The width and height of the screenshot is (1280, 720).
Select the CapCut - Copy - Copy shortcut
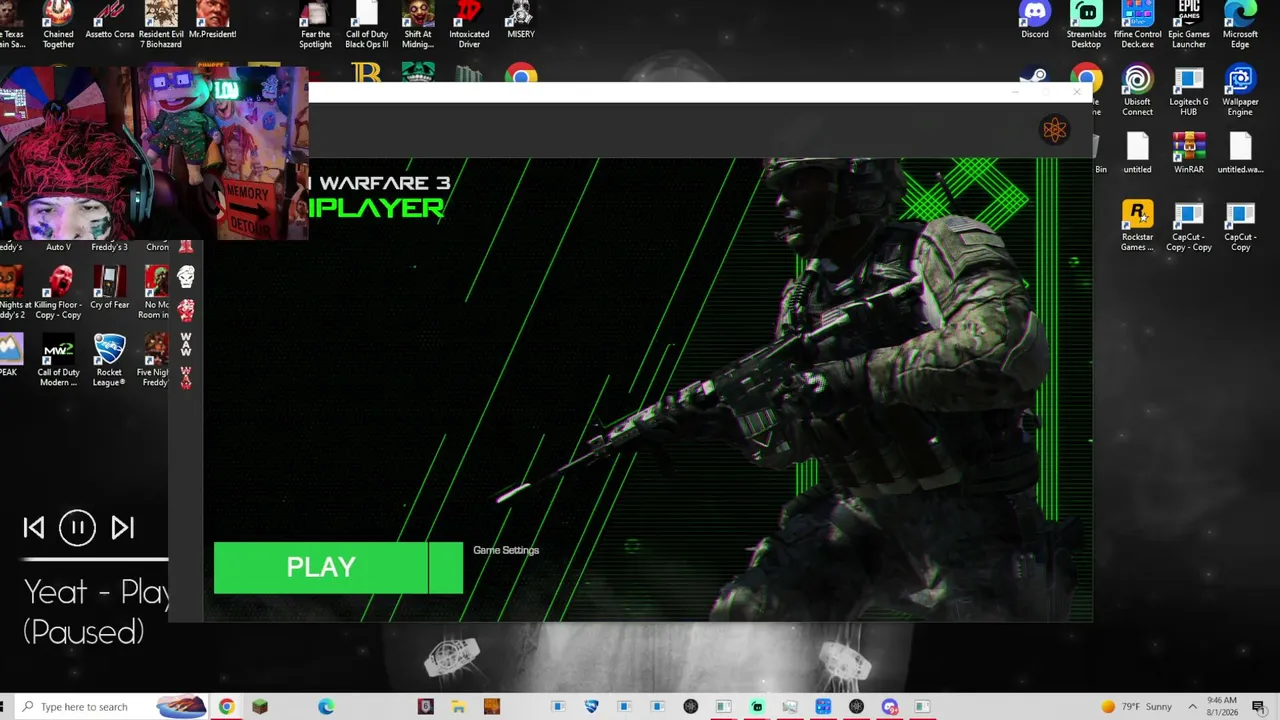pos(1189,226)
